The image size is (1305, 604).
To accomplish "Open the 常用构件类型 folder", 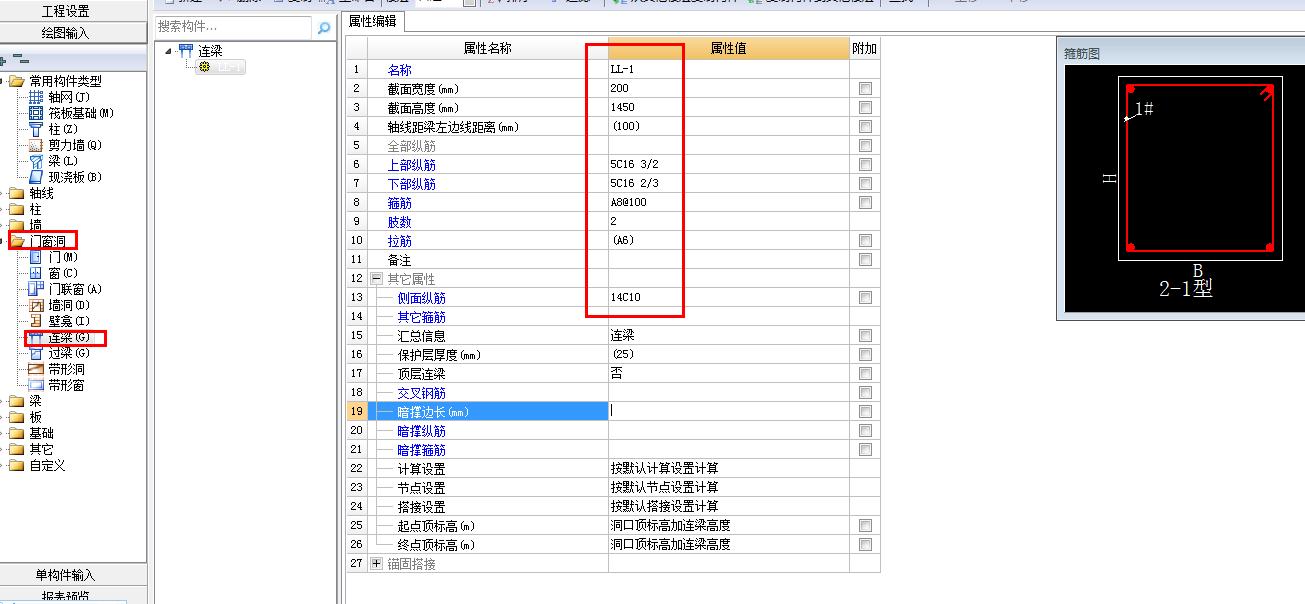I will [x=57, y=81].
